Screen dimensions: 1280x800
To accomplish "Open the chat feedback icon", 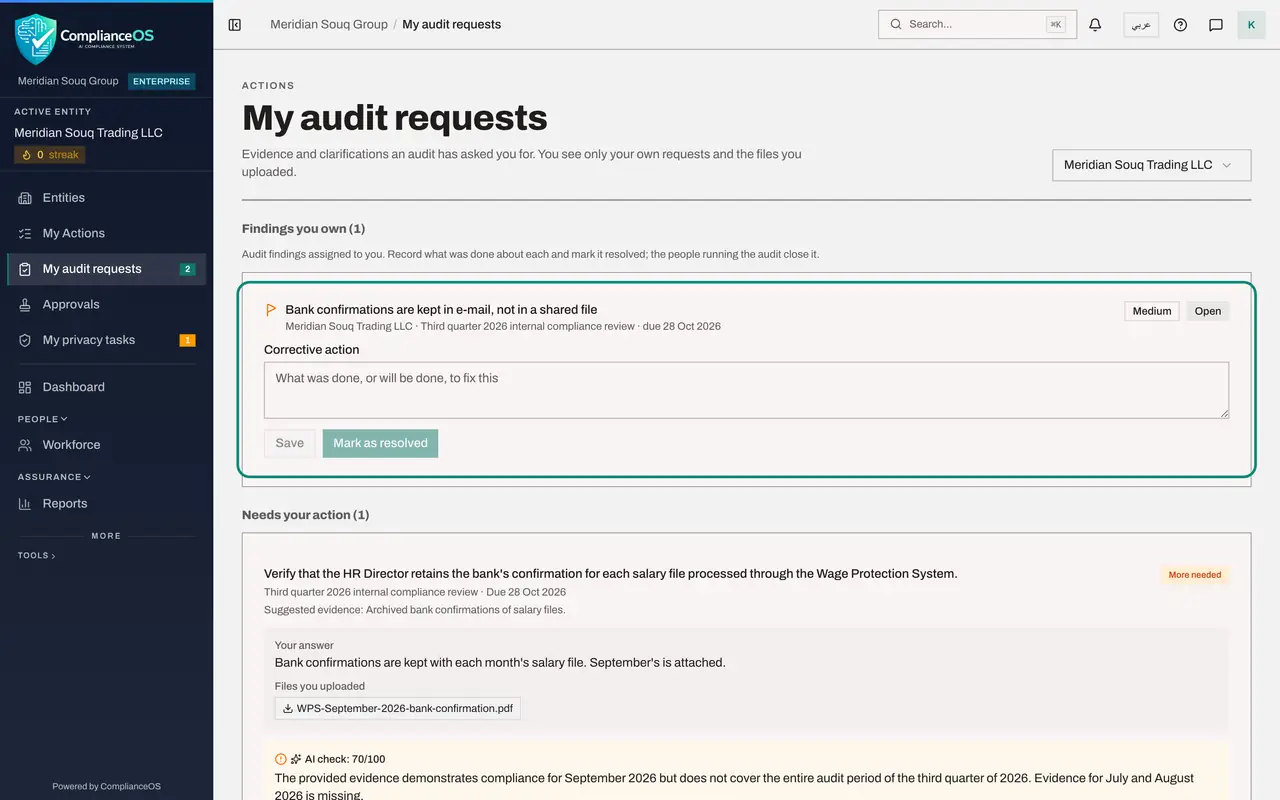I will pyautogui.click(x=1216, y=25).
